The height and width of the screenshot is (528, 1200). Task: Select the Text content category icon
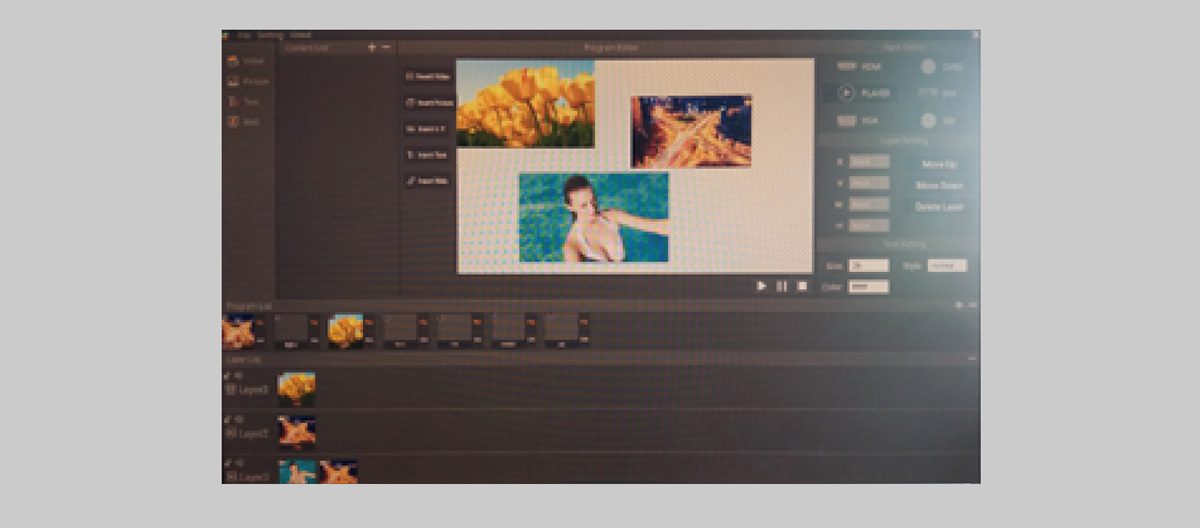pyautogui.click(x=232, y=102)
